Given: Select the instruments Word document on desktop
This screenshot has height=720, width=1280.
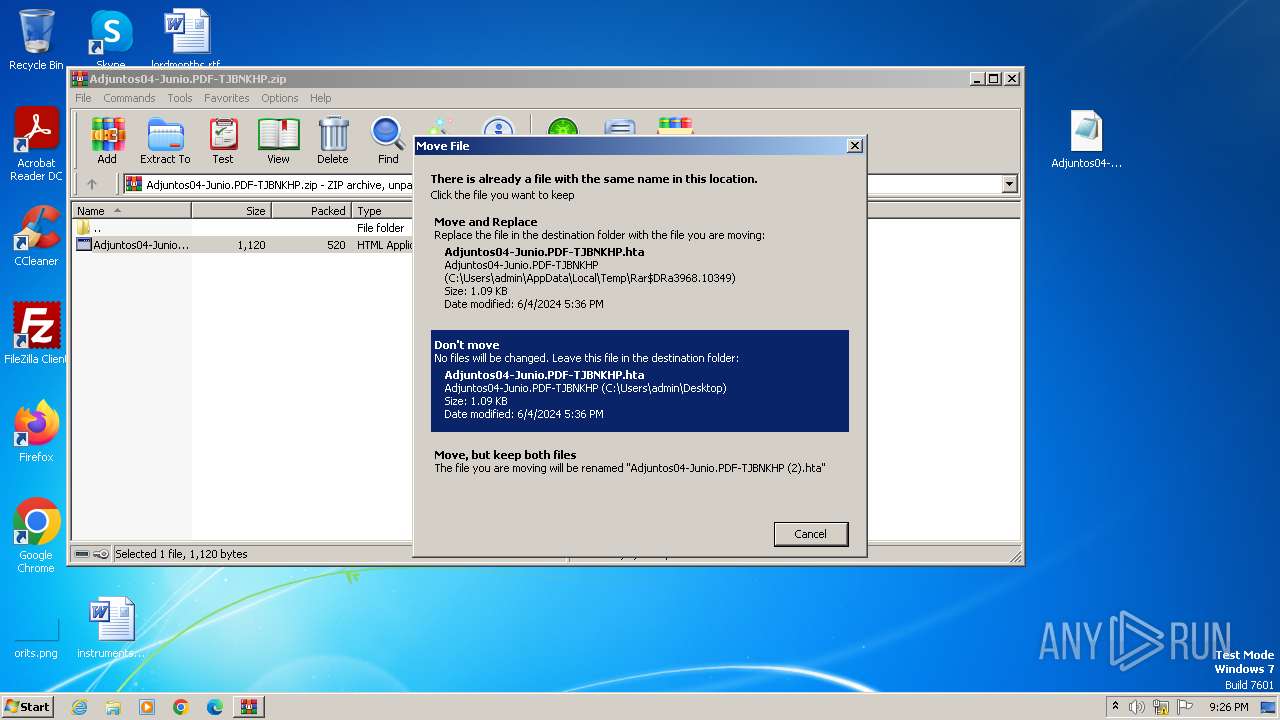Looking at the screenshot, I should tap(111, 628).
